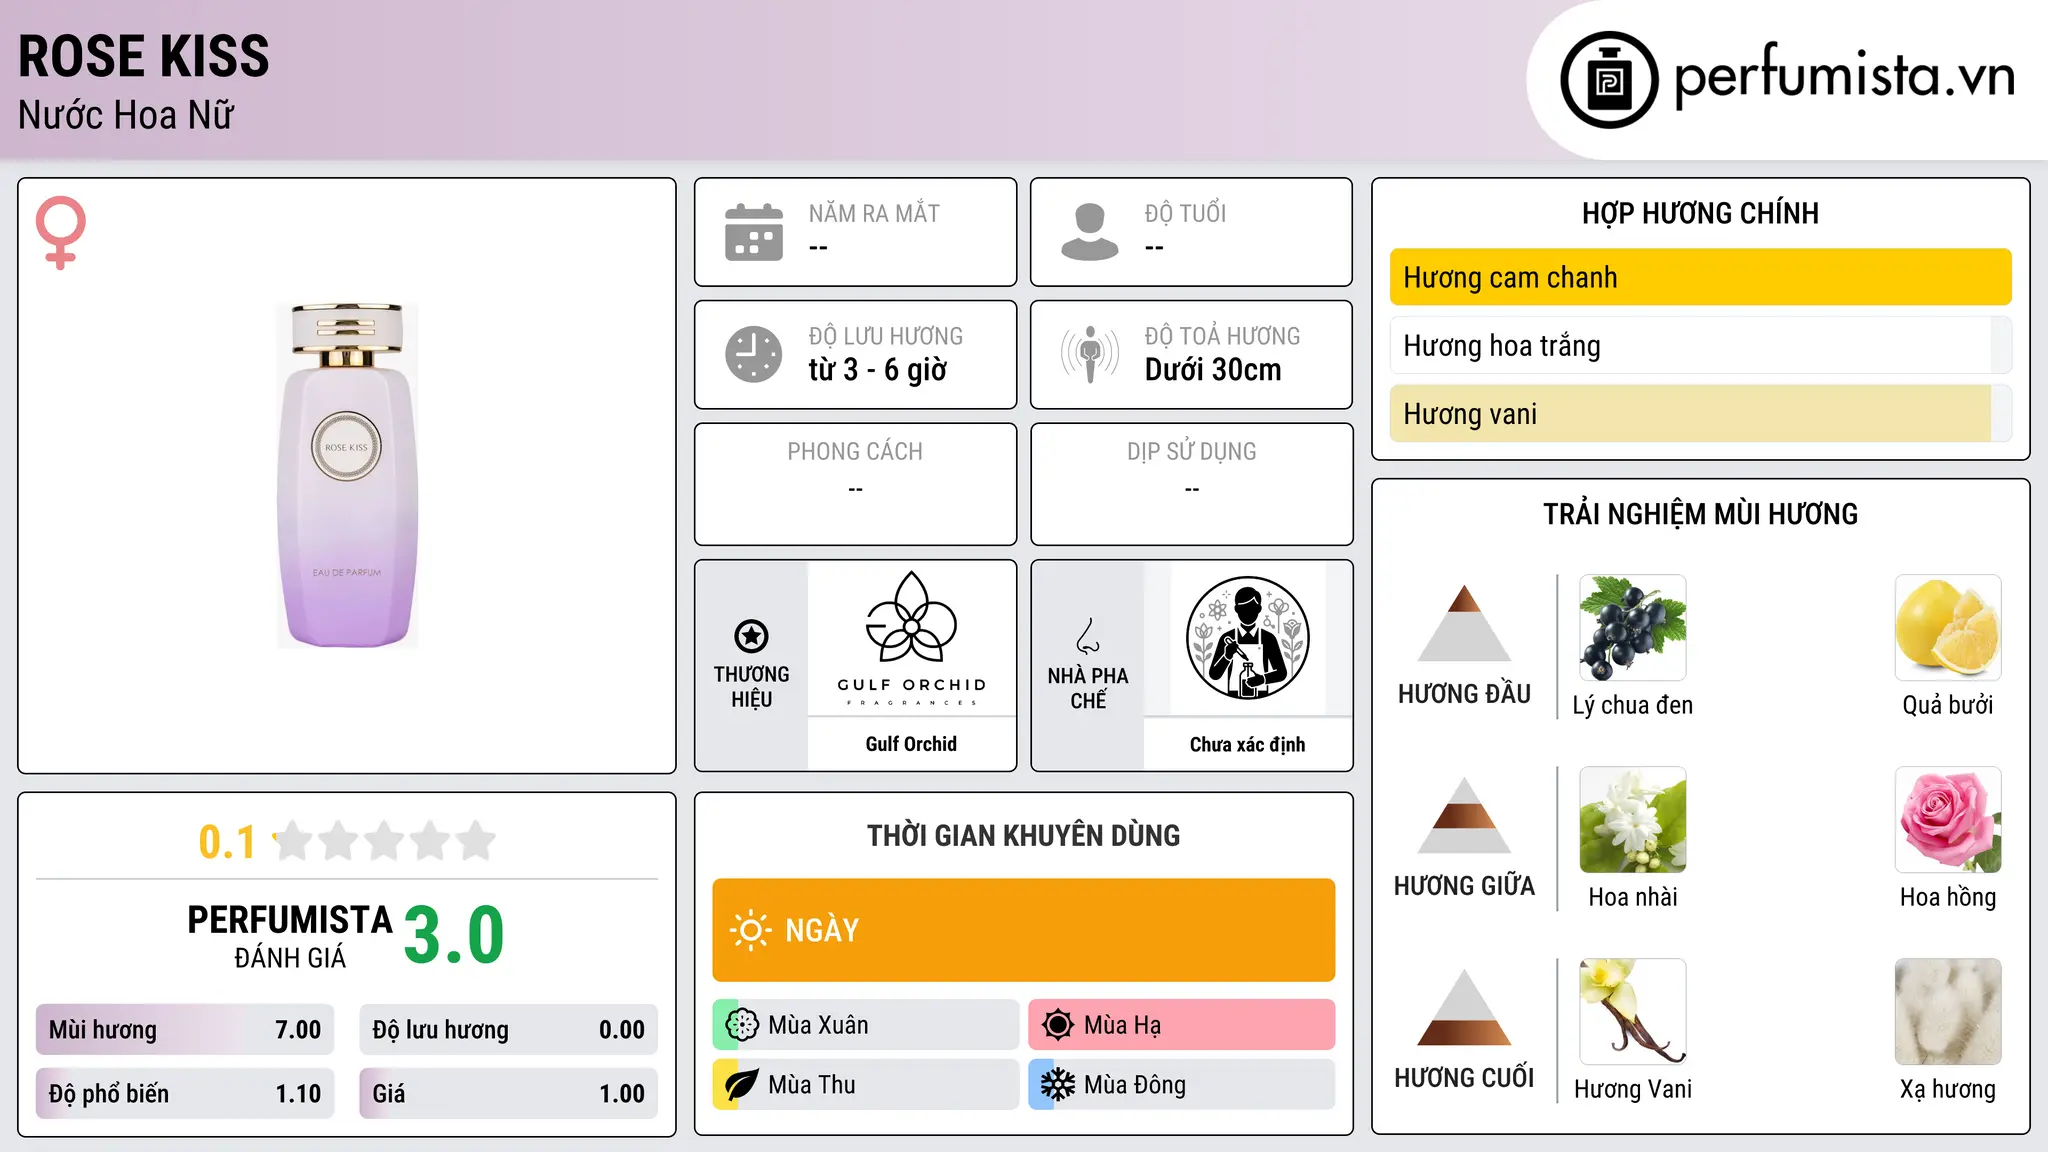Select the Xạ hương musk note image

(x=1948, y=1012)
